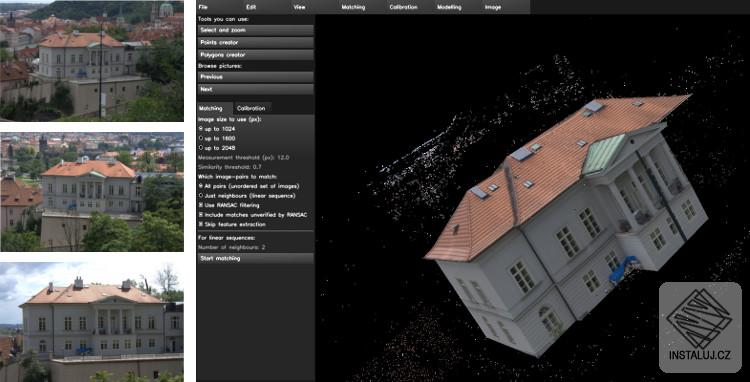Click the Start matching button

(x=255, y=259)
